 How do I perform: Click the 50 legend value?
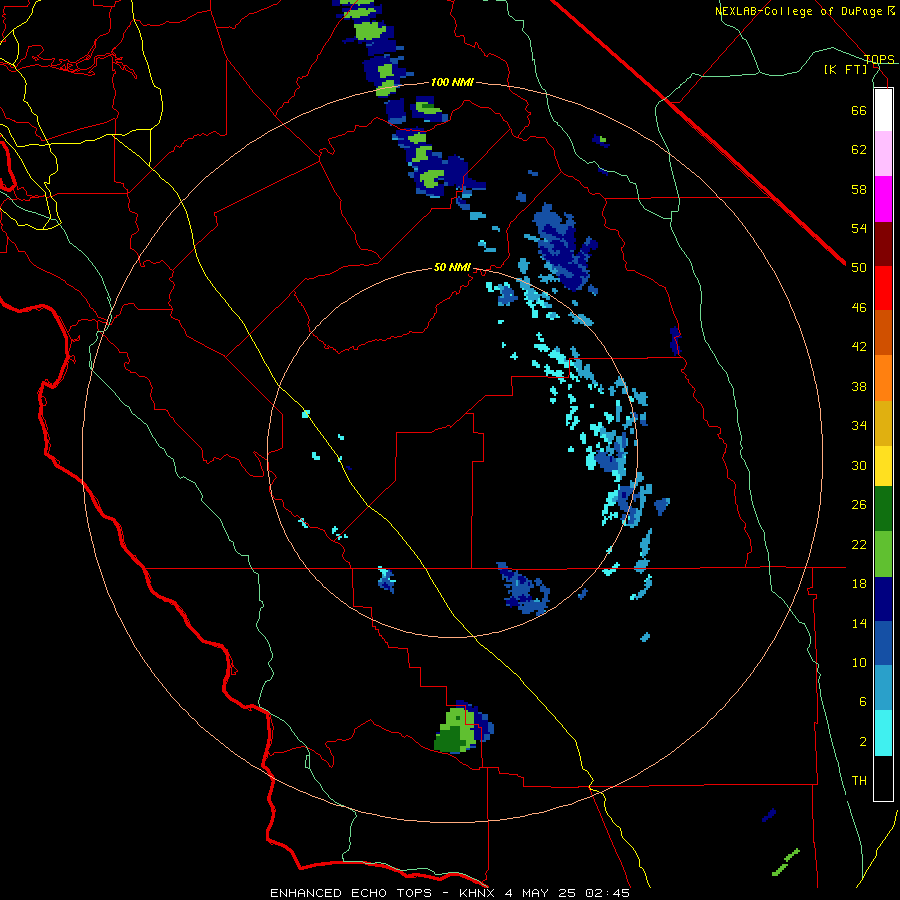[859, 268]
